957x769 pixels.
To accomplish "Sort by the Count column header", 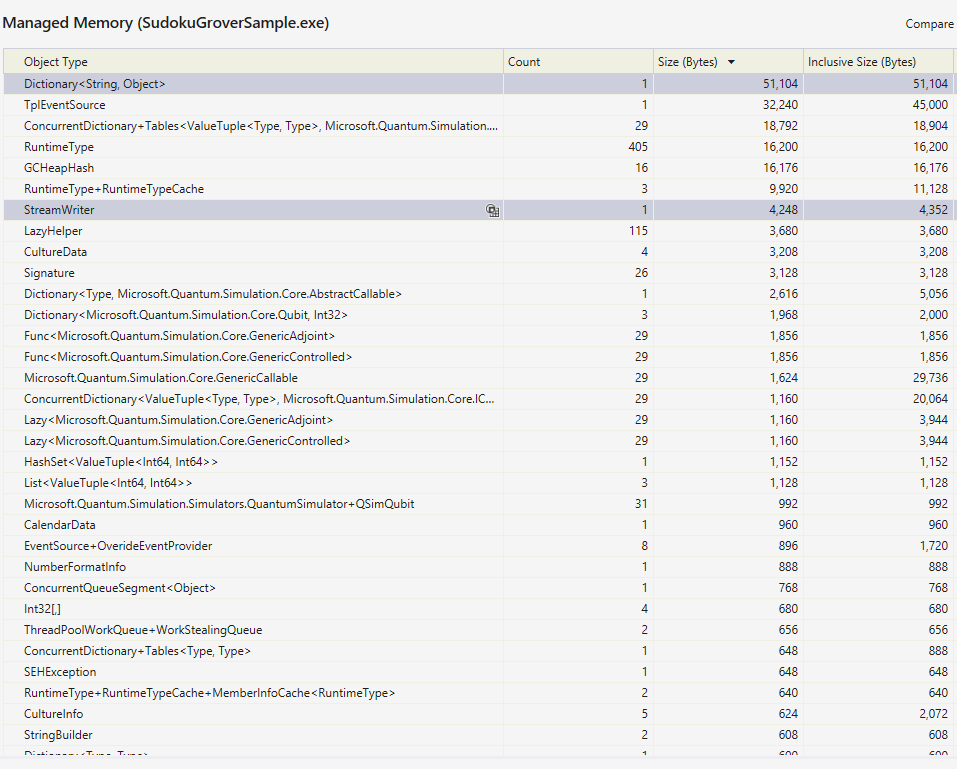I will 578,62.
